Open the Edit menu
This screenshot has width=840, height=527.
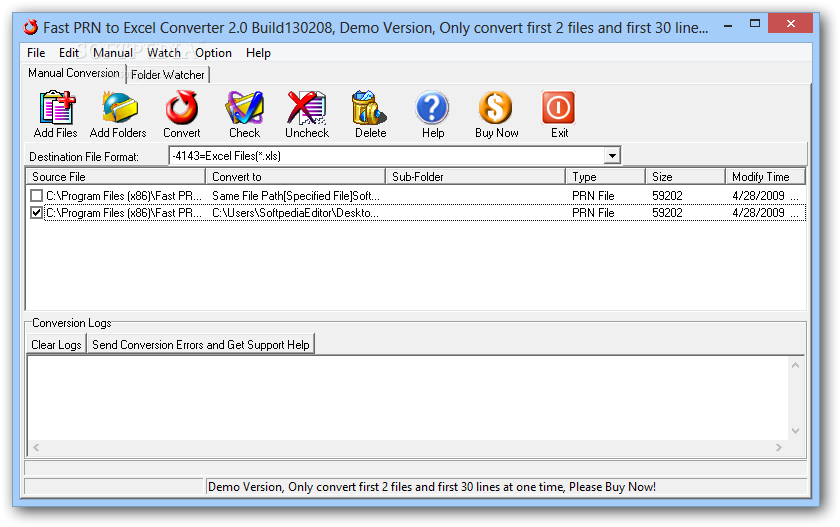click(69, 53)
